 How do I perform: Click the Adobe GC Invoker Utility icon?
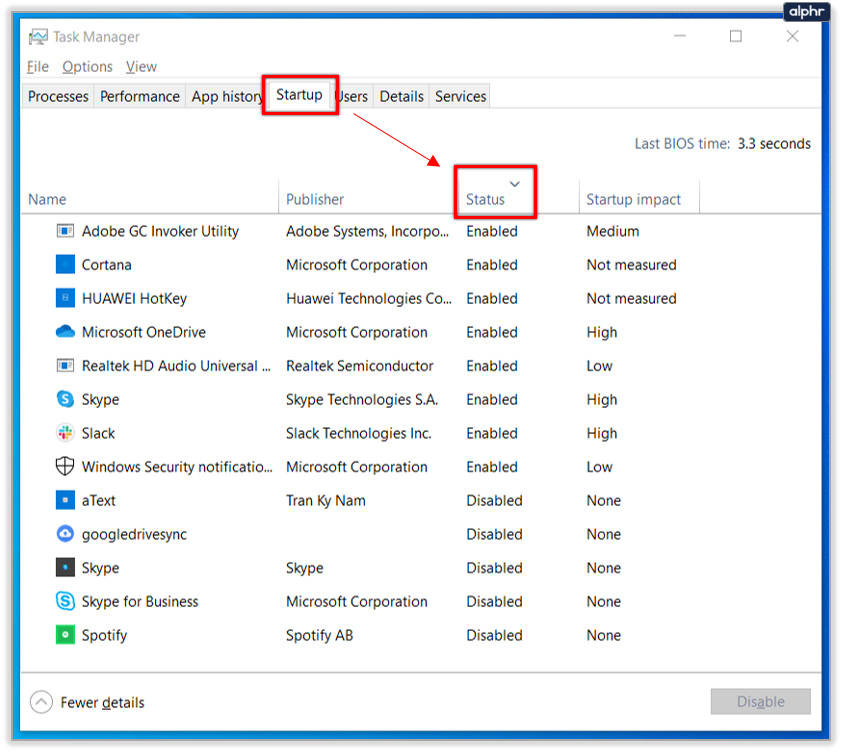tap(65, 231)
